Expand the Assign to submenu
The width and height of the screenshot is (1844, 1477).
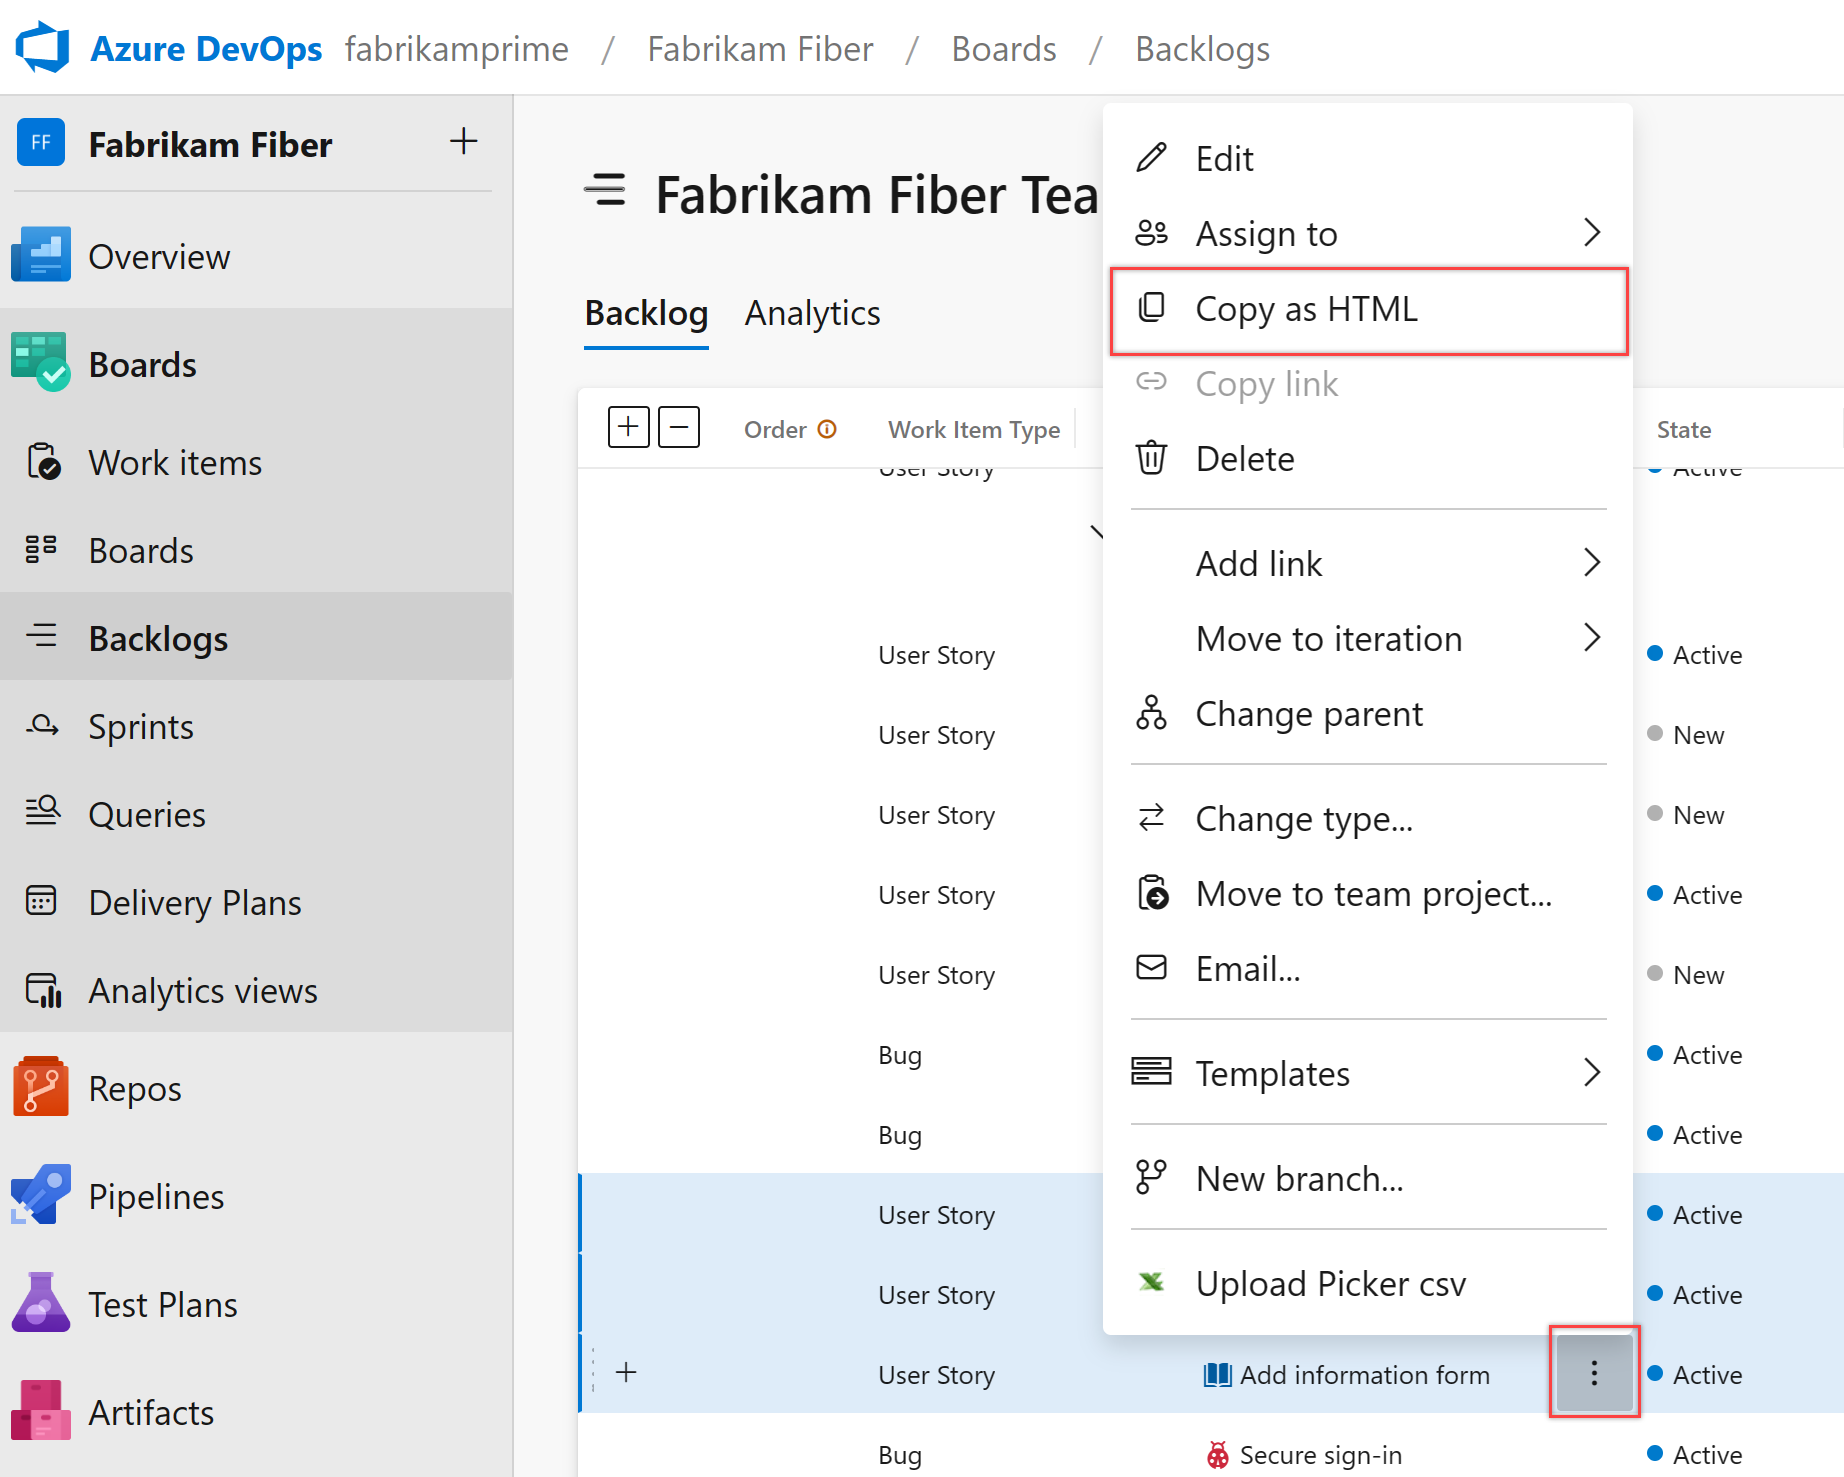pyautogui.click(x=1591, y=233)
